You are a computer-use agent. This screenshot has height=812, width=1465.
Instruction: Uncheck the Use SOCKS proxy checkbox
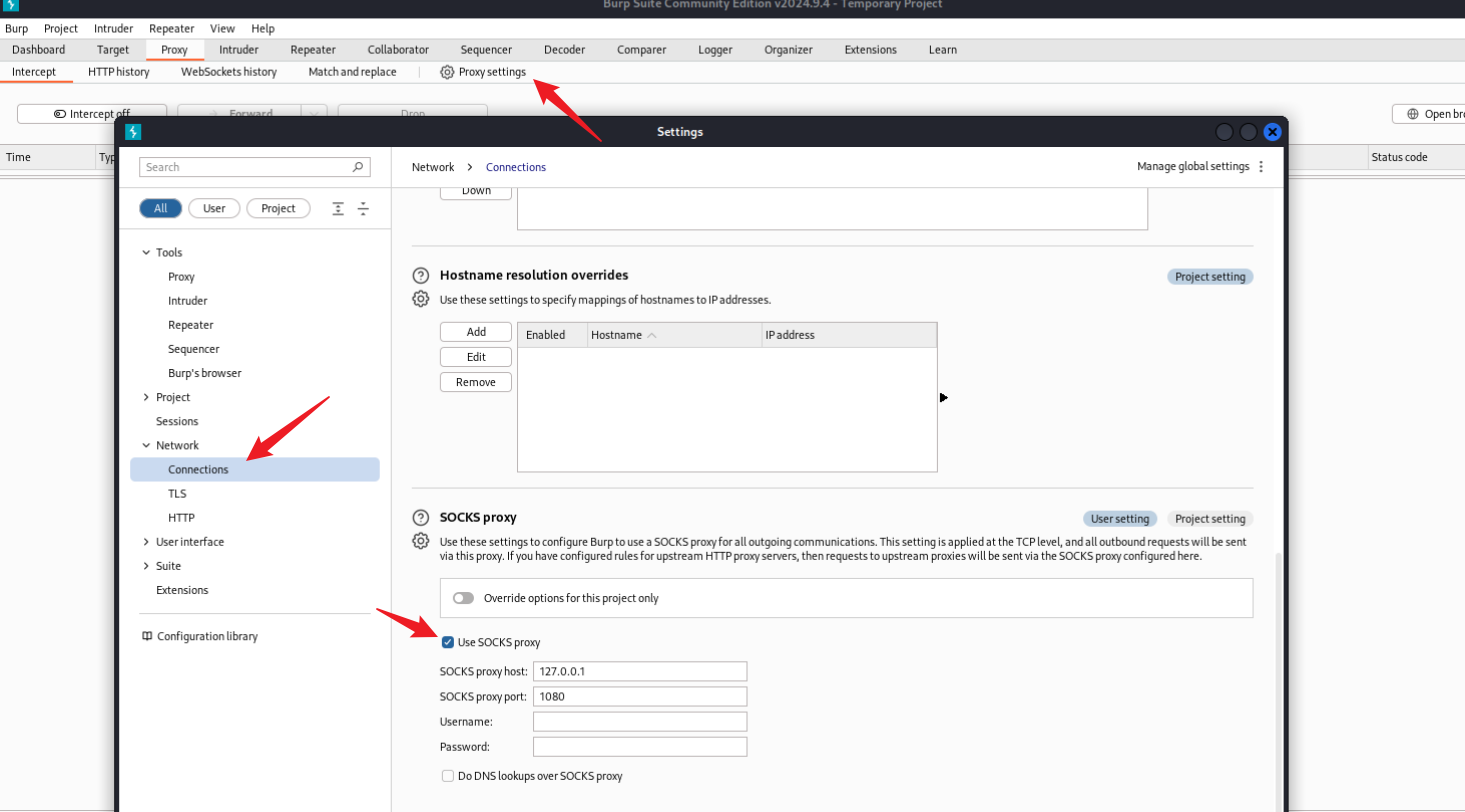(x=448, y=642)
